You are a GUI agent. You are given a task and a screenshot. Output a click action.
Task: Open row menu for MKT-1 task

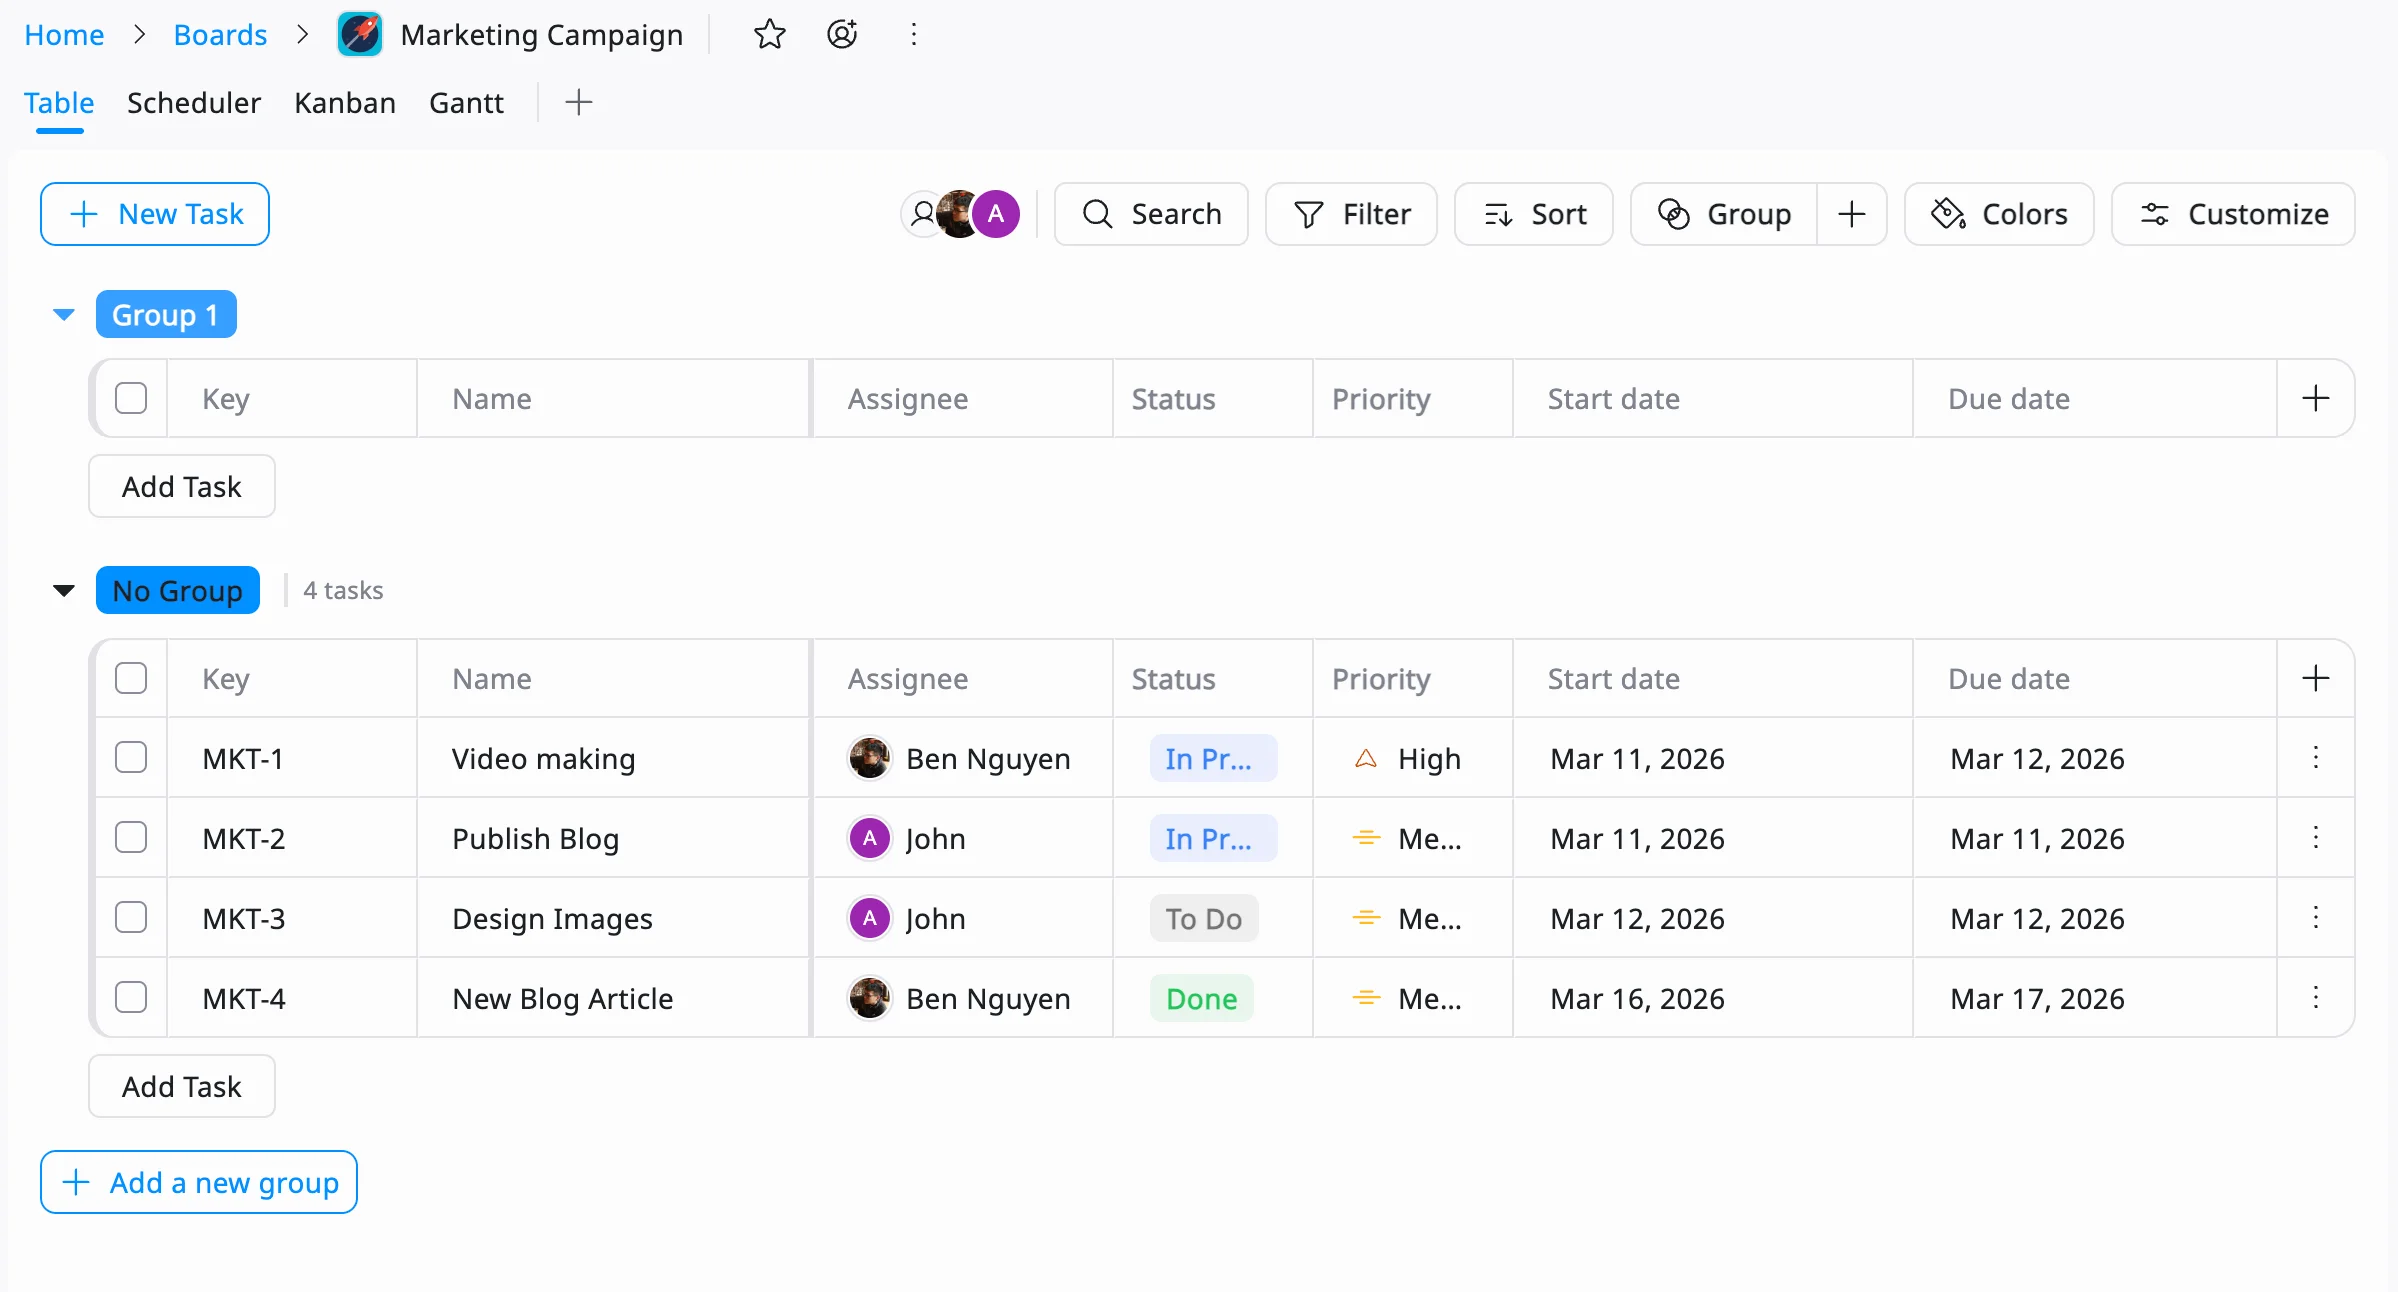[x=2315, y=758]
